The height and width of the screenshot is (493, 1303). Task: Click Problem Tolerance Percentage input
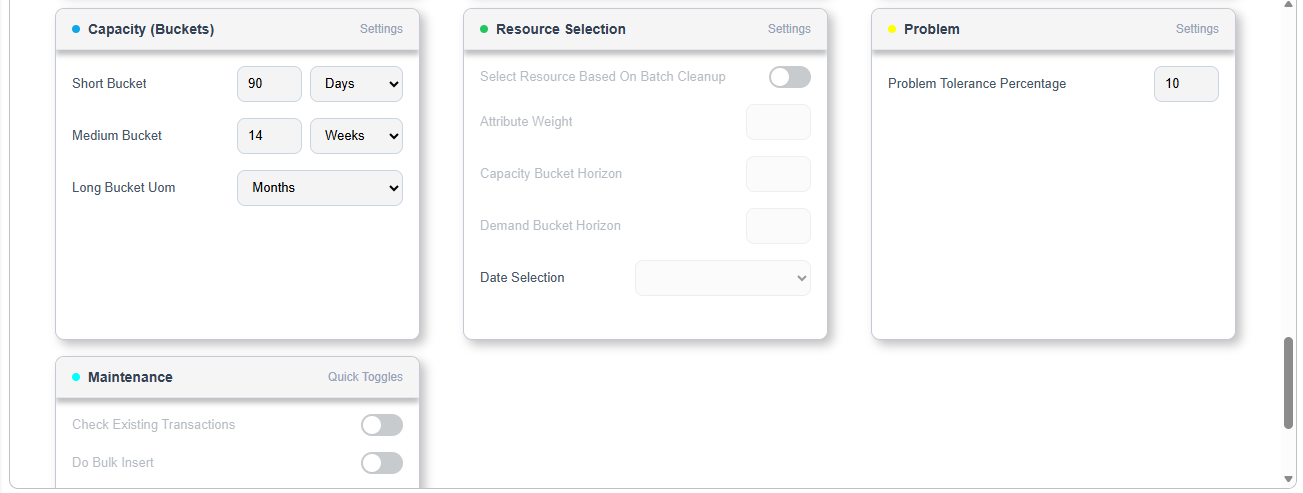(x=1186, y=84)
